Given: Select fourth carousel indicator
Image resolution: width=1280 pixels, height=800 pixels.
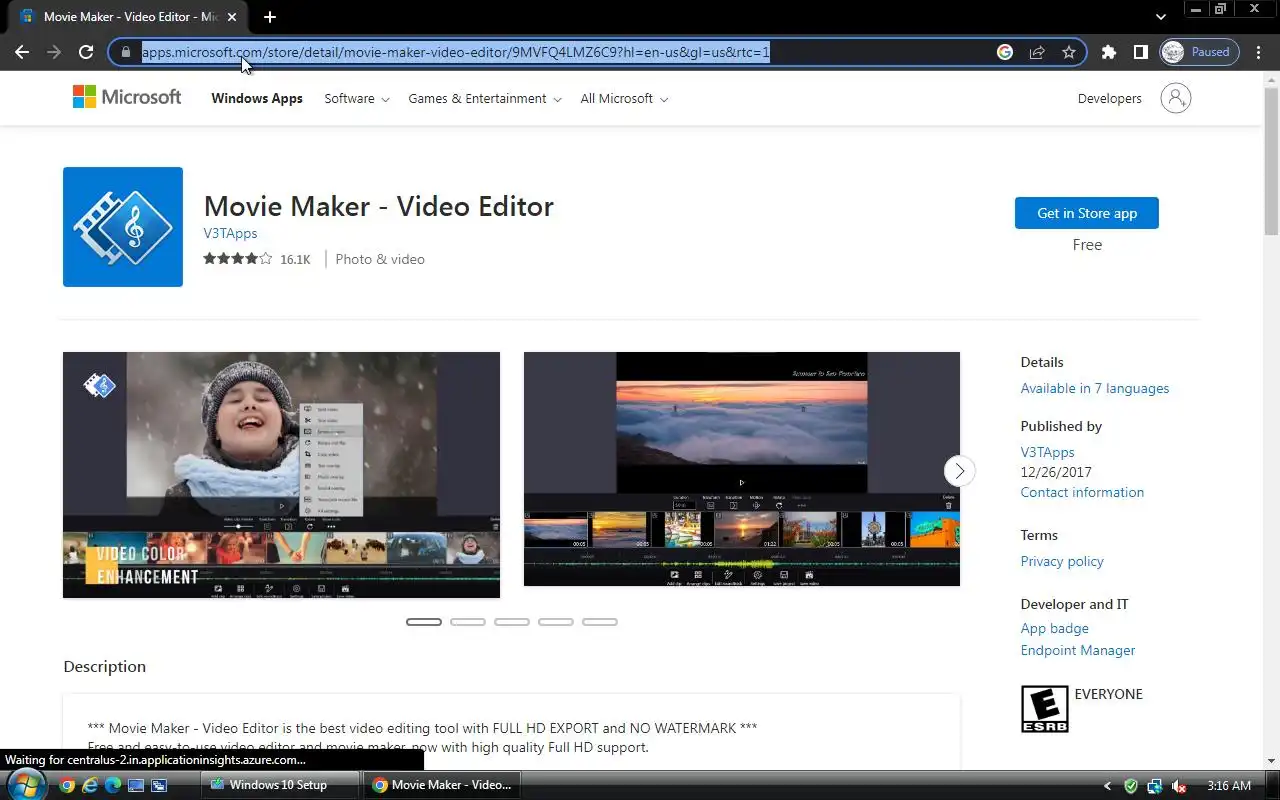Looking at the screenshot, I should pos(556,622).
